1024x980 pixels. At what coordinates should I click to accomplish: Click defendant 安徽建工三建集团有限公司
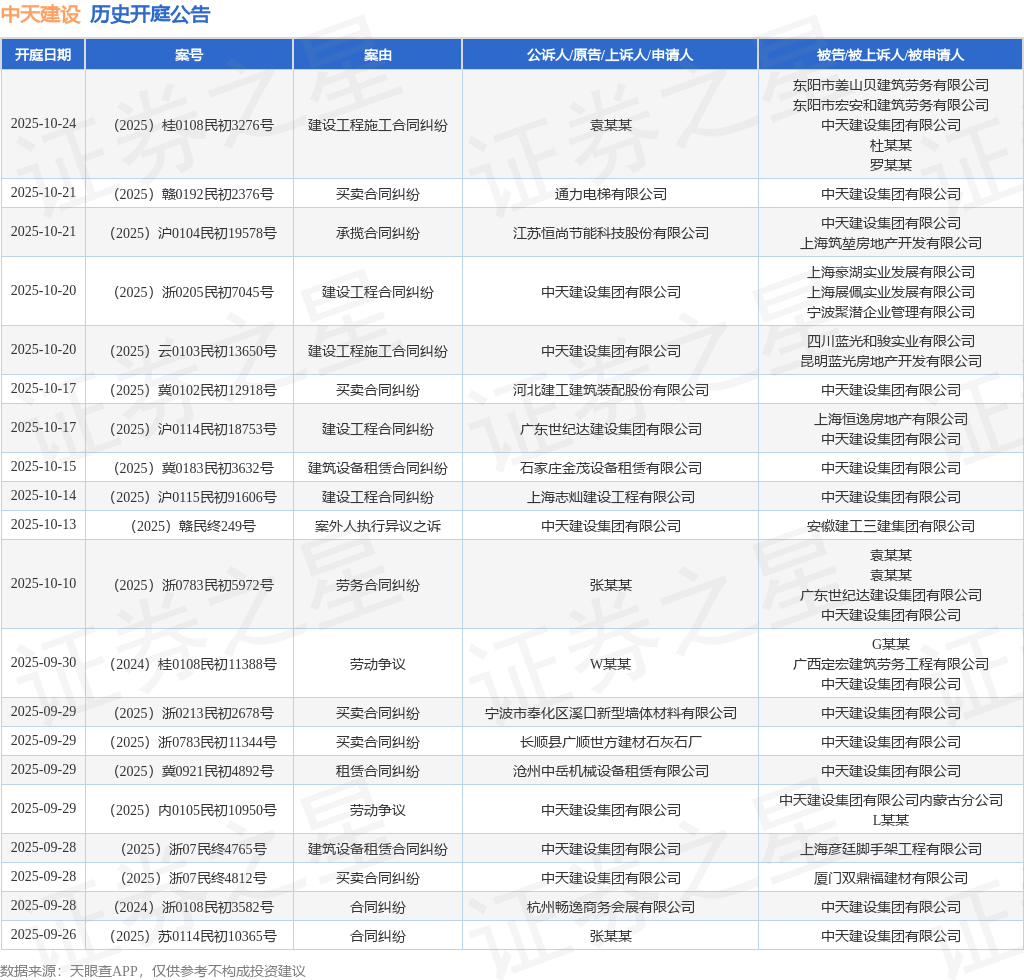891,526
